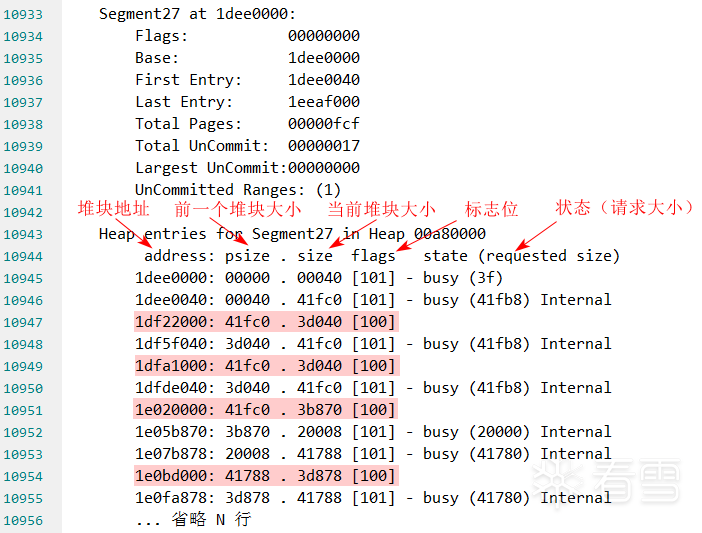
Task: Click the requested size (3f) value
Action: 486,278
